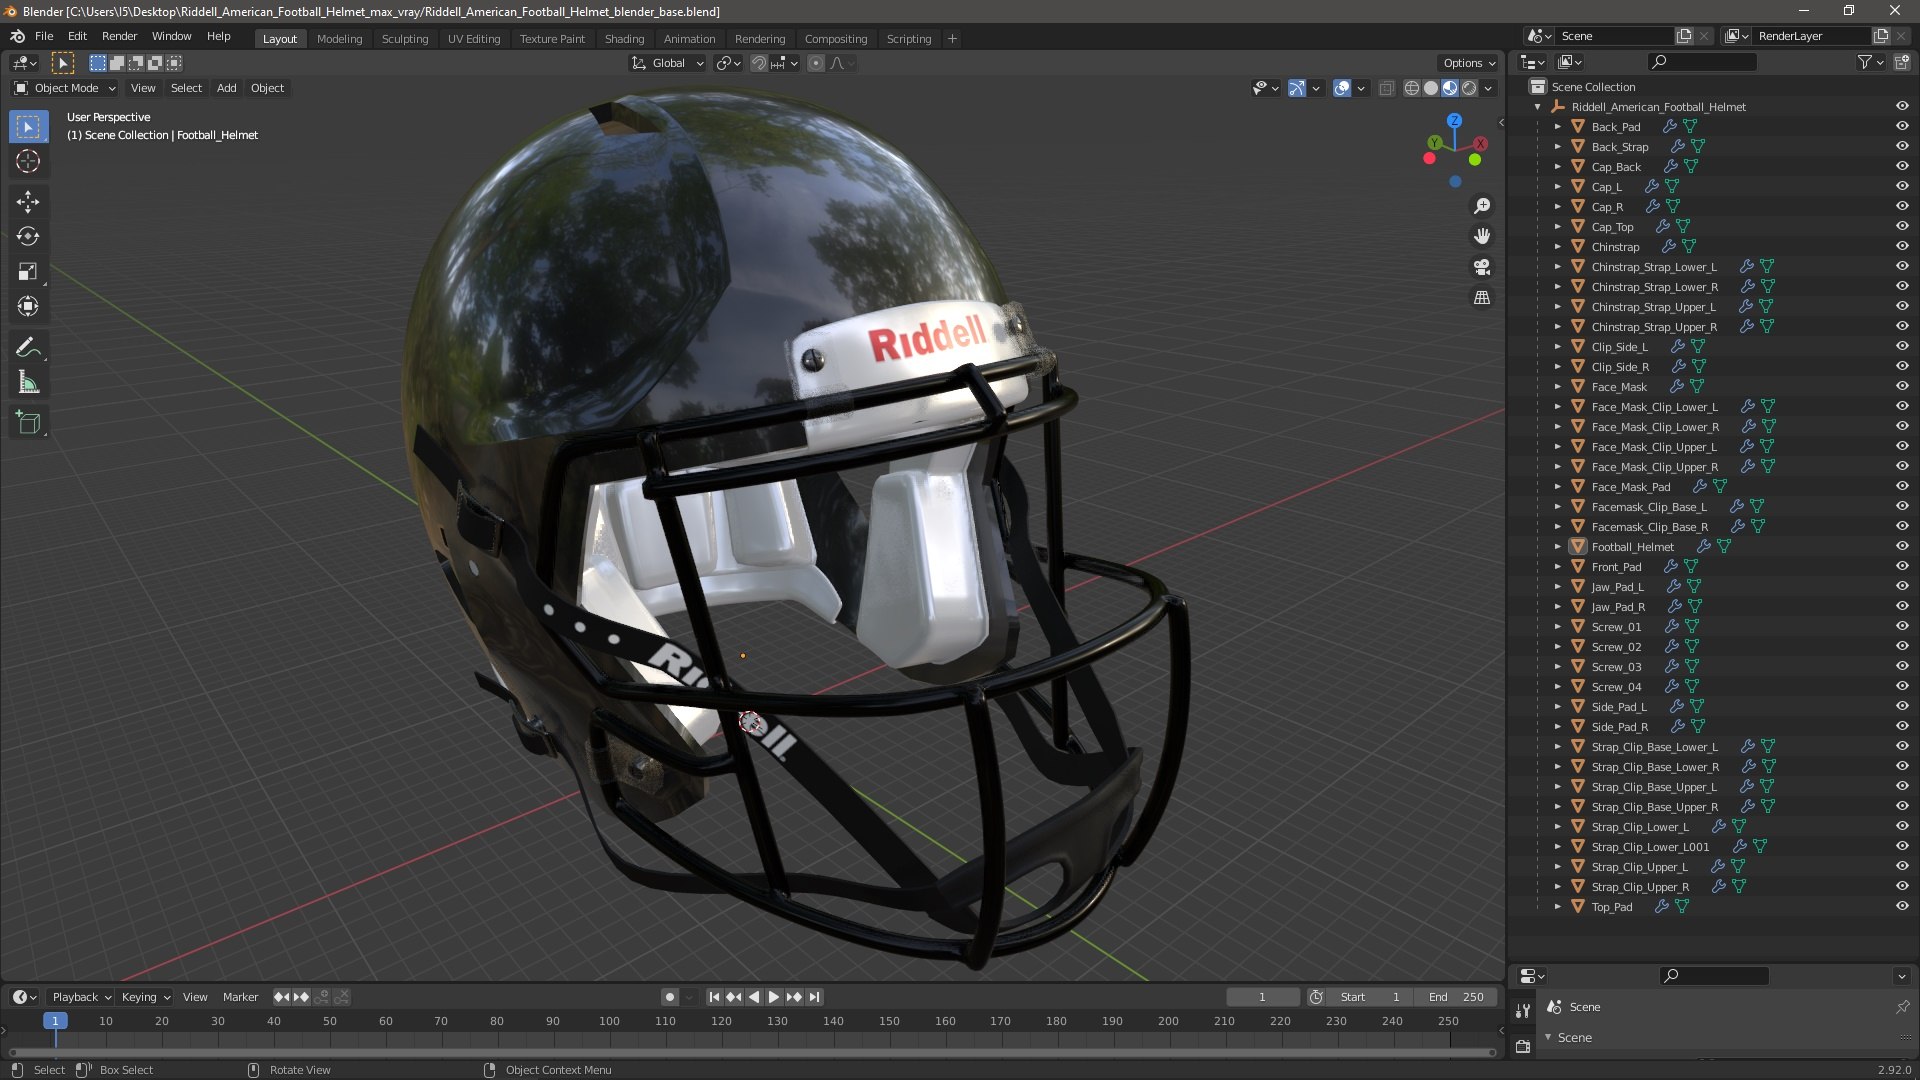Image resolution: width=1920 pixels, height=1080 pixels.
Task: Click Select in viewport header
Action: pos(186,88)
